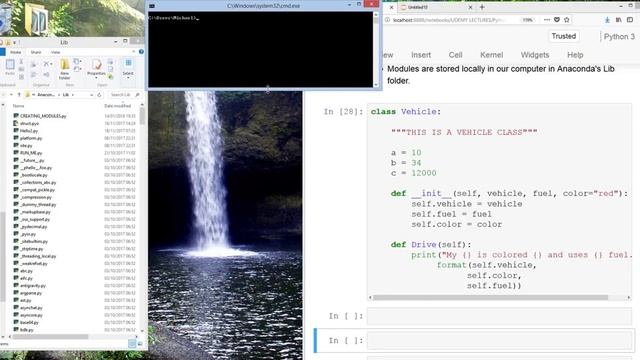Open the View tab in Explorer

click(56, 52)
